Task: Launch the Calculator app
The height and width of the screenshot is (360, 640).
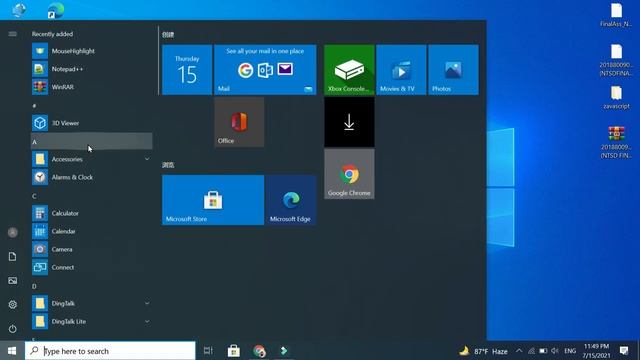Action: pyautogui.click(x=92, y=213)
